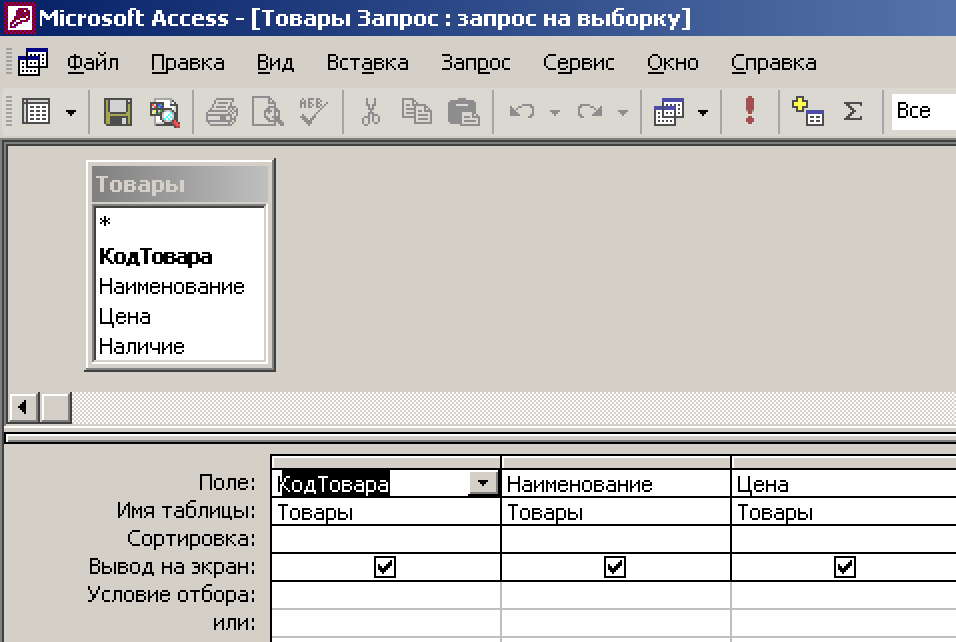Expand the Undo history dropdown
Image resolution: width=956 pixels, height=642 pixels.
(555, 112)
